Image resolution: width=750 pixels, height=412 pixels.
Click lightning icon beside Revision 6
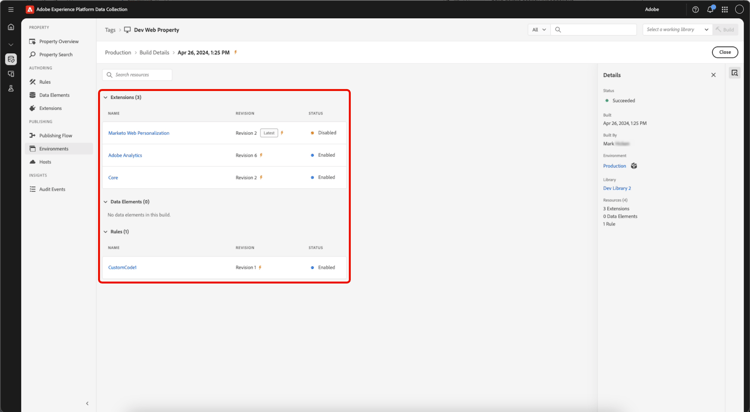(261, 155)
